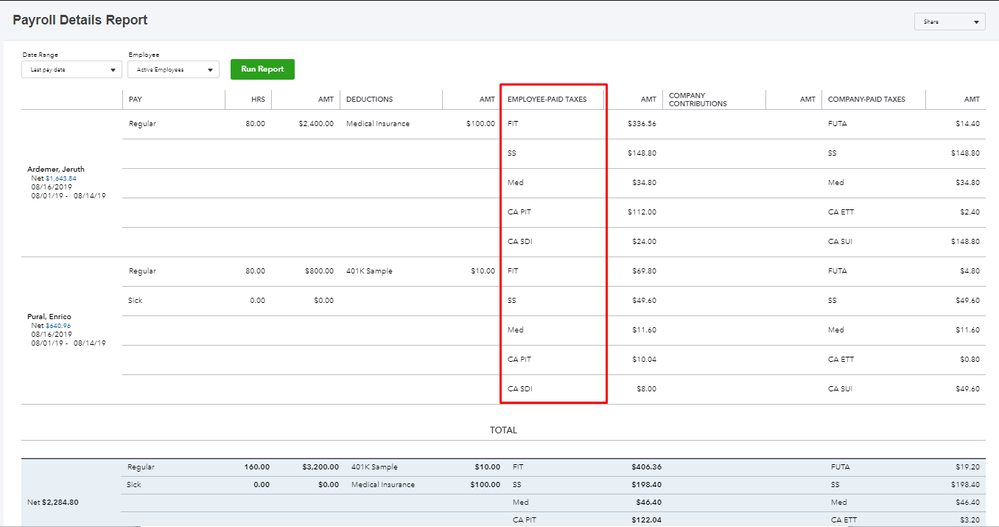The height and width of the screenshot is (527, 999).
Task: Click the Sick pay row for Pural
Action: (x=135, y=301)
